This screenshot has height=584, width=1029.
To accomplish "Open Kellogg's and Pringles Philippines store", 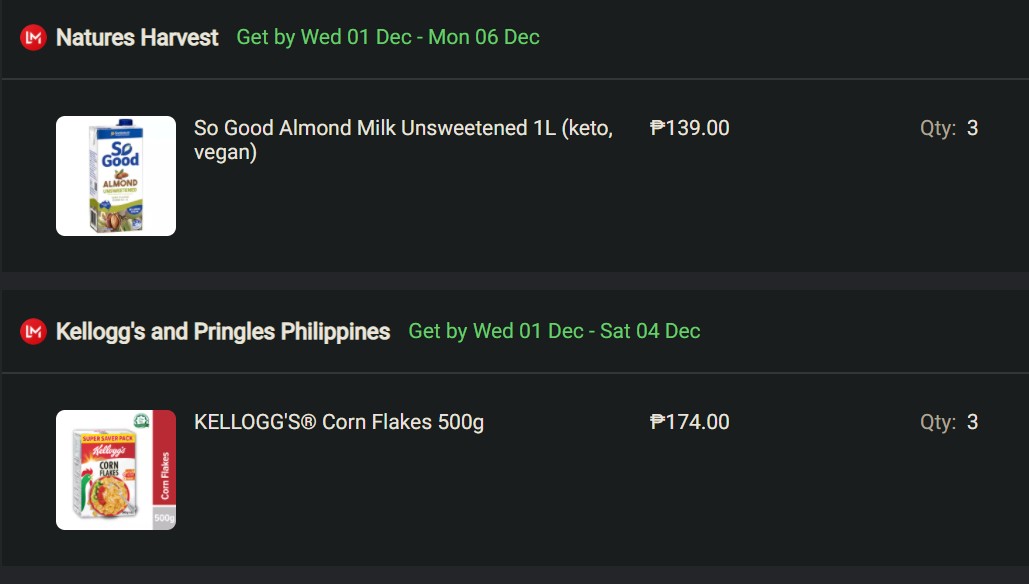I will [223, 332].
